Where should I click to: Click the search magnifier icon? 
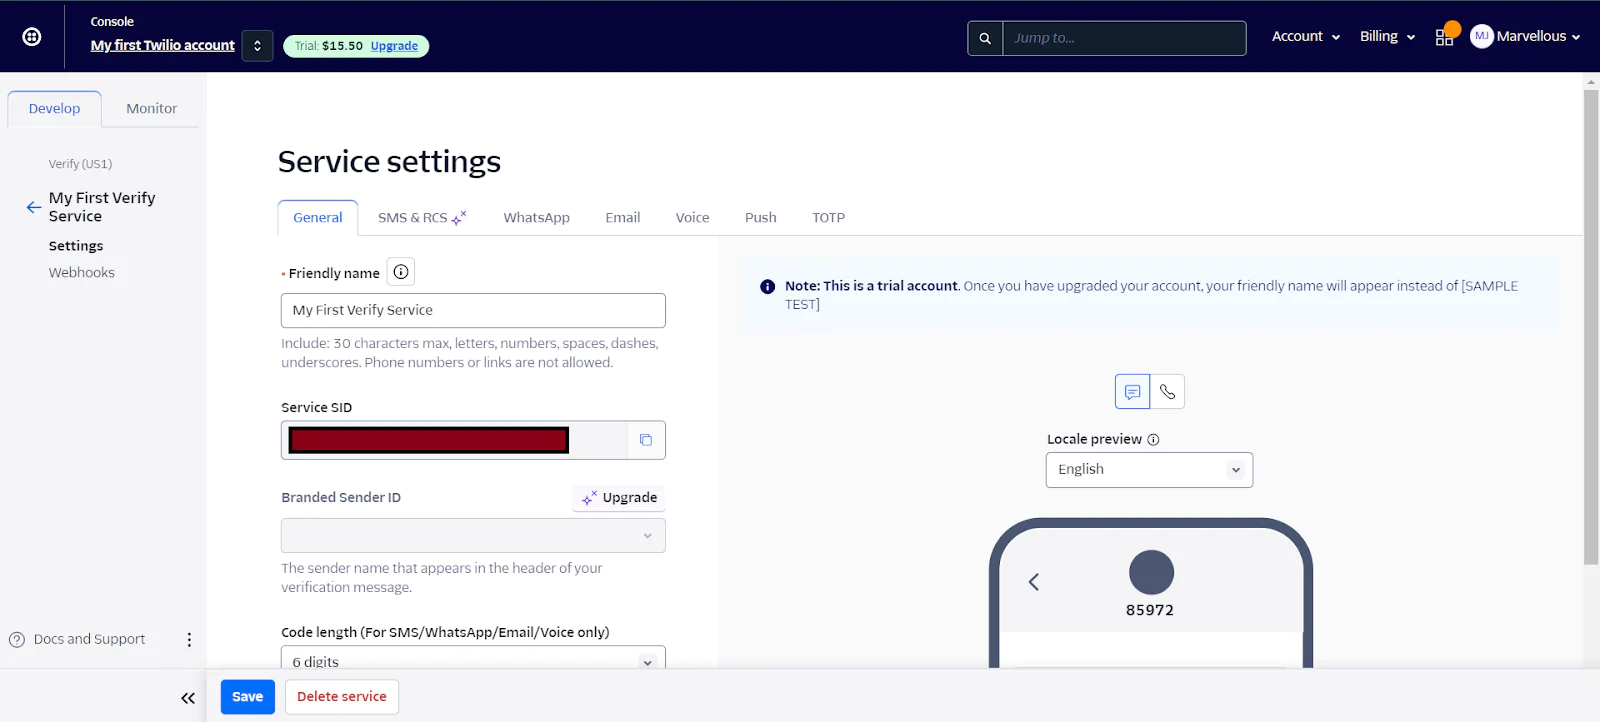tap(985, 38)
